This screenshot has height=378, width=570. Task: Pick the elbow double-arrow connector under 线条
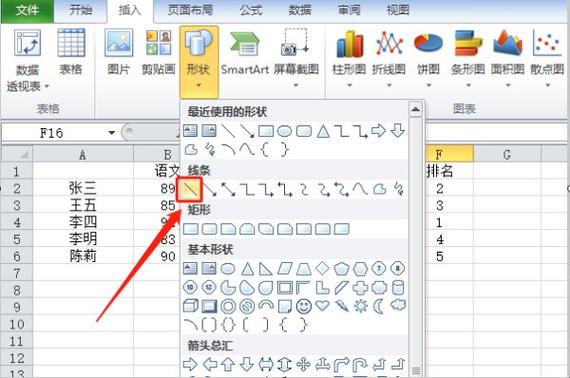[x=285, y=189]
